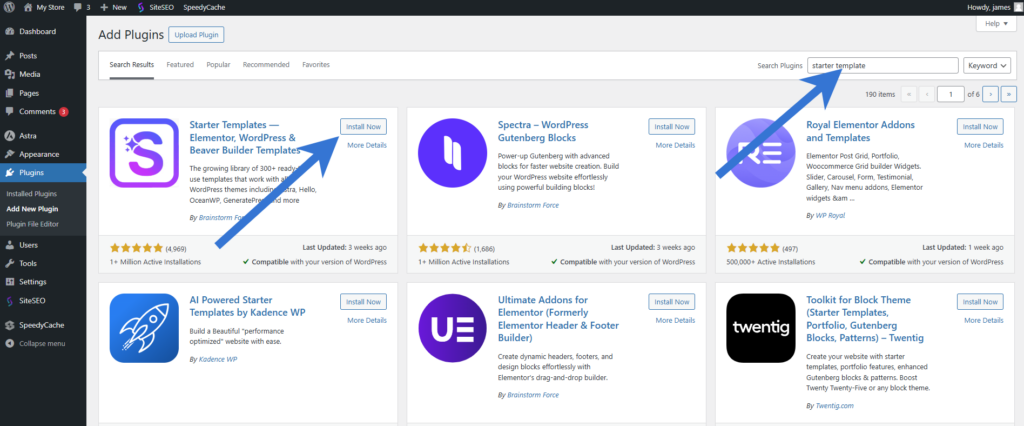1024x426 pixels.
Task: Go to the Dashboard in the sidebar
Action: (43, 31)
